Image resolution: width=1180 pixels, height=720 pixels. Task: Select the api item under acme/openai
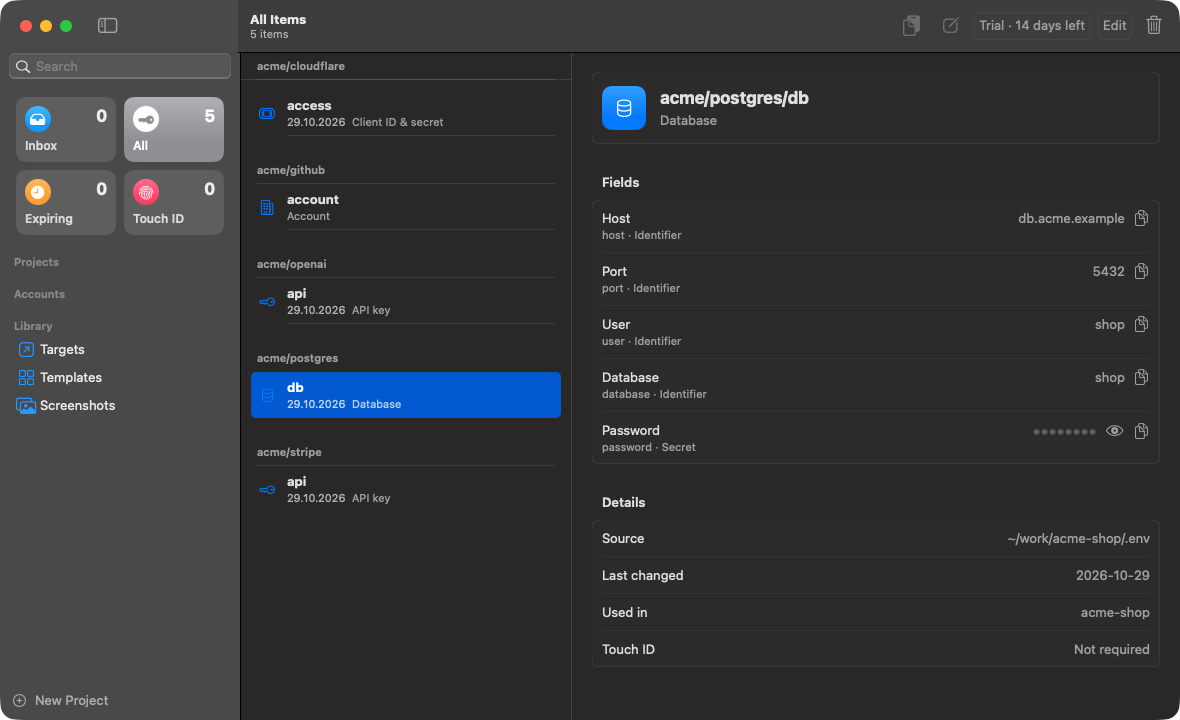(x=406, y=301)
